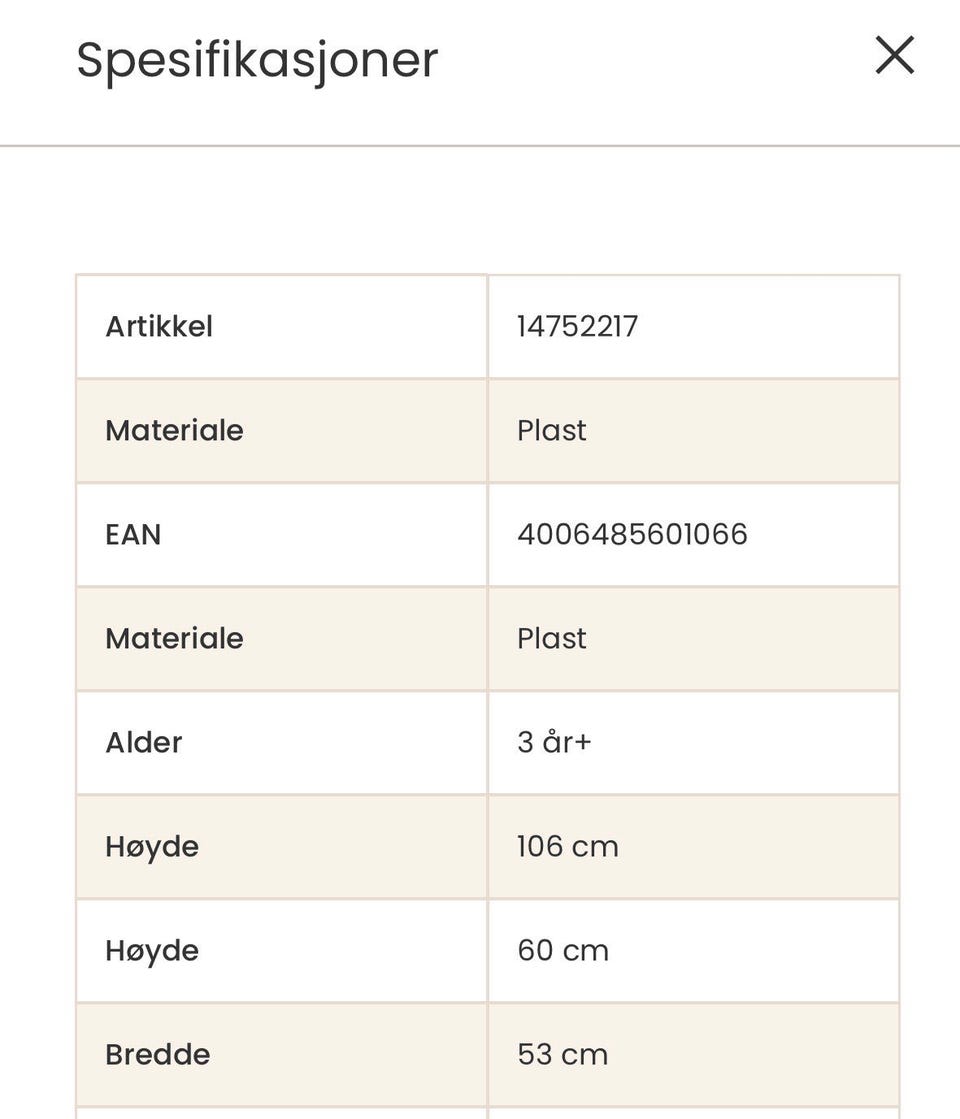Click the Spesifikasjoner heading
Image resolution: width=960 pixels, height=1119 pixels.
[257, 60]
